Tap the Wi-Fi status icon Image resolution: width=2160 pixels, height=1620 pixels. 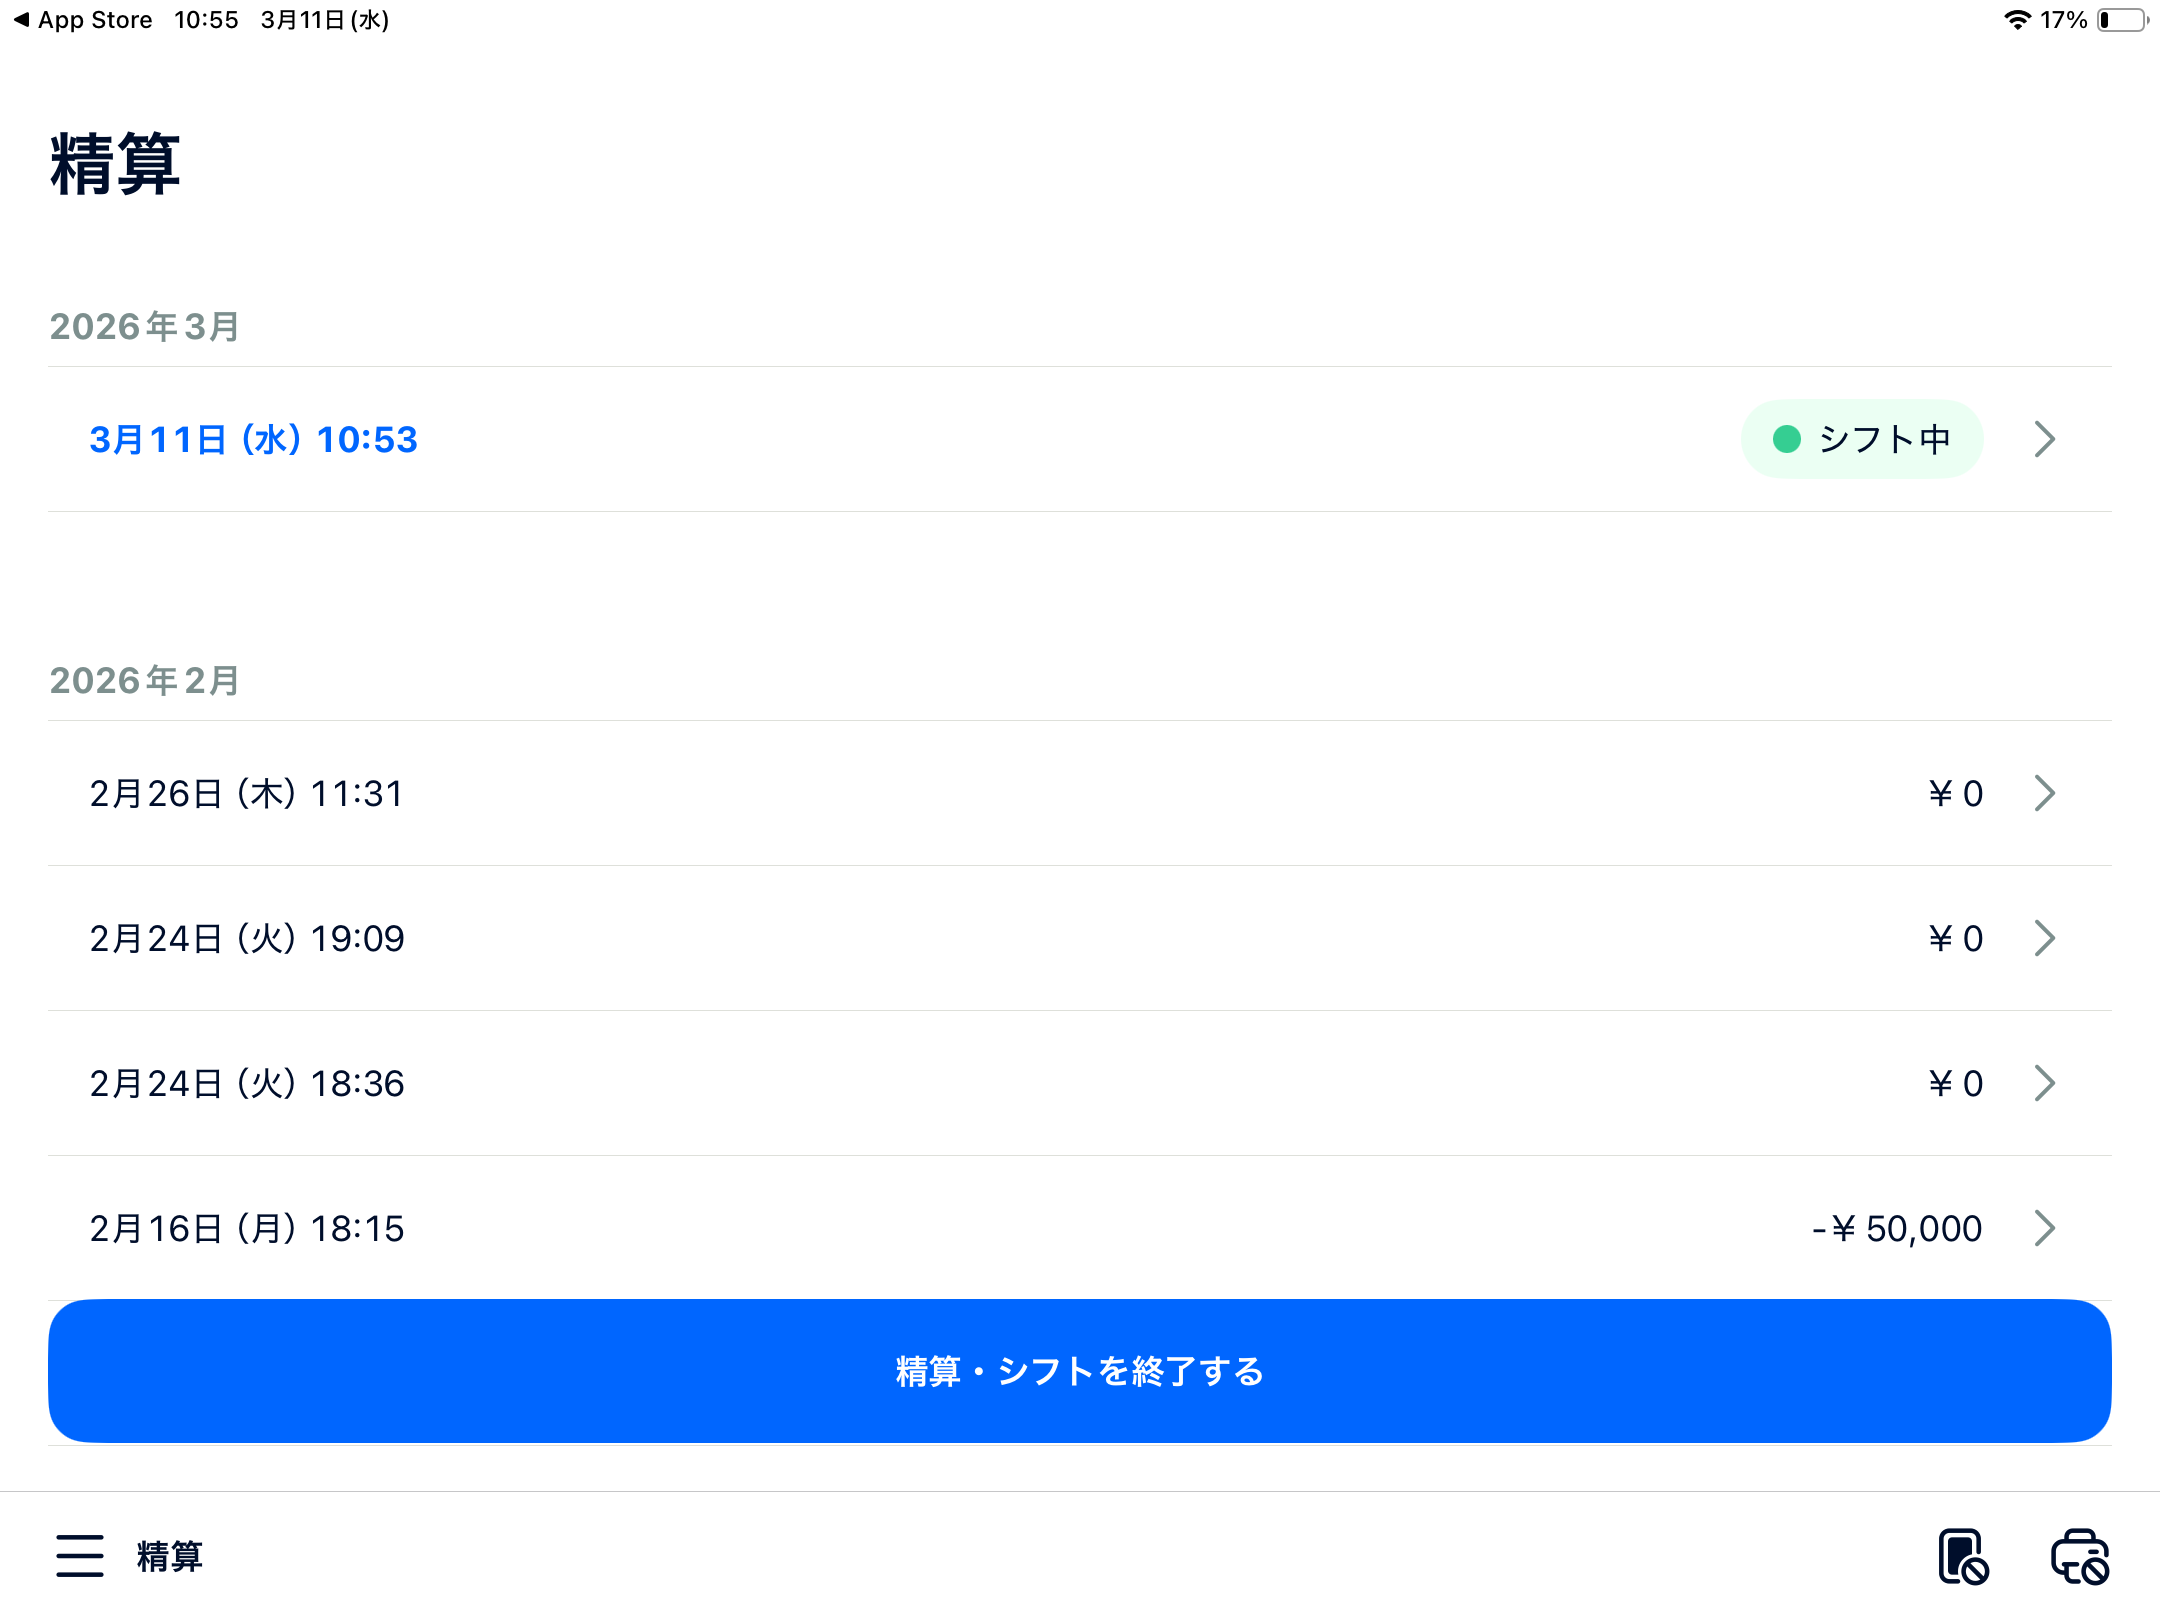click(x=2016, y=20)
